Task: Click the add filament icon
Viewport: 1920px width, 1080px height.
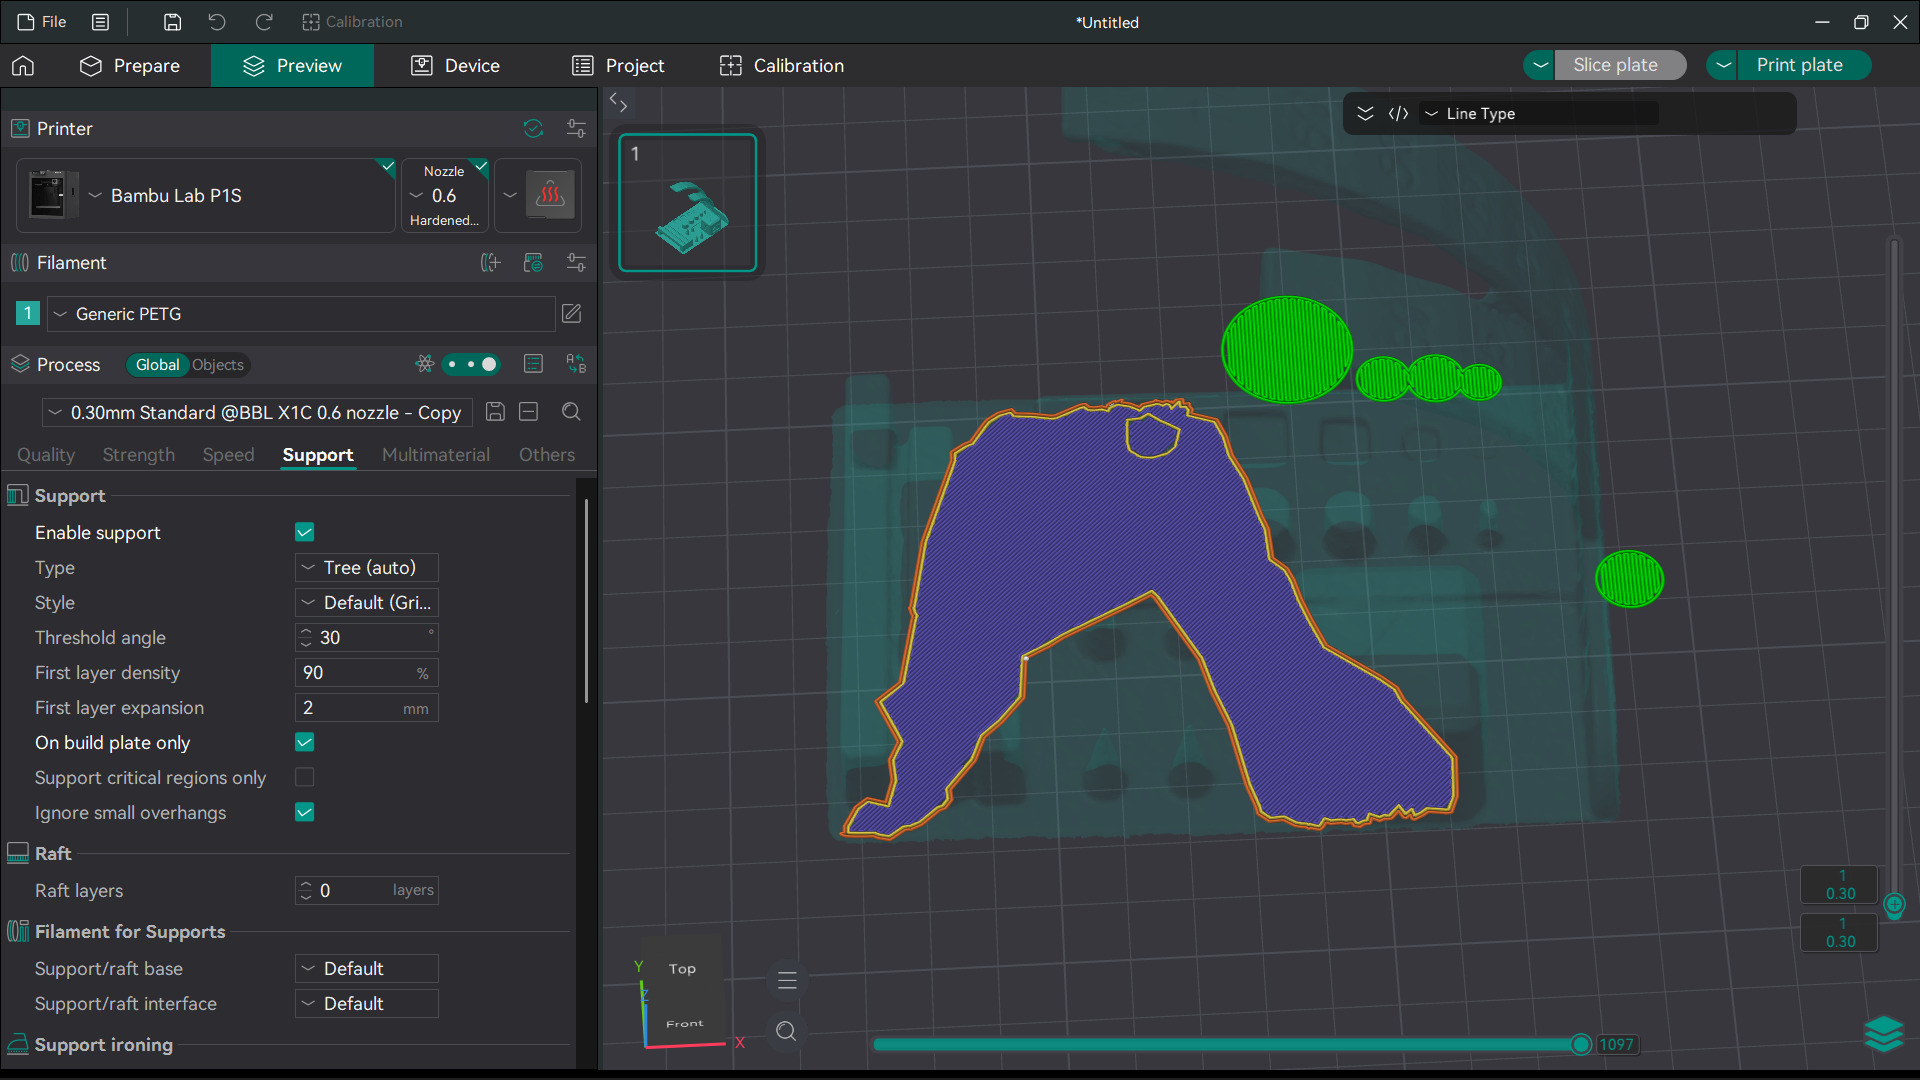Action: click(490, 262)
